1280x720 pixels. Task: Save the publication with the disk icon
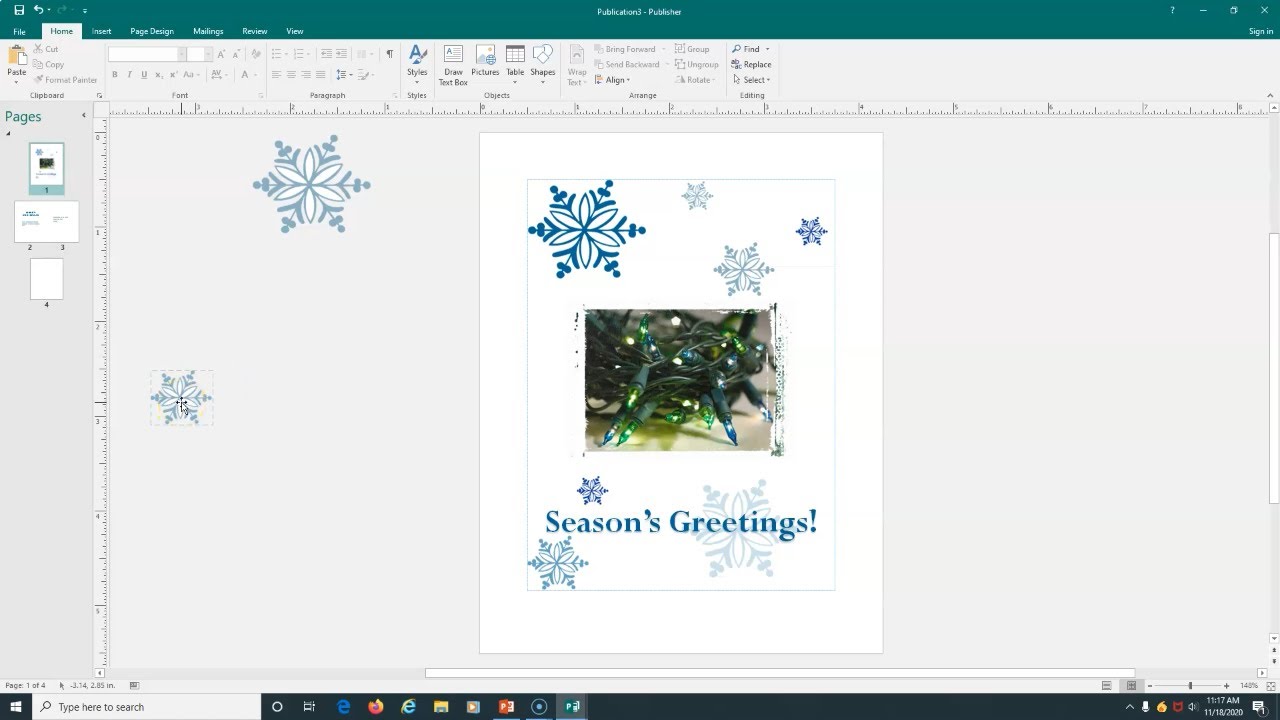[x=18, y=10]
